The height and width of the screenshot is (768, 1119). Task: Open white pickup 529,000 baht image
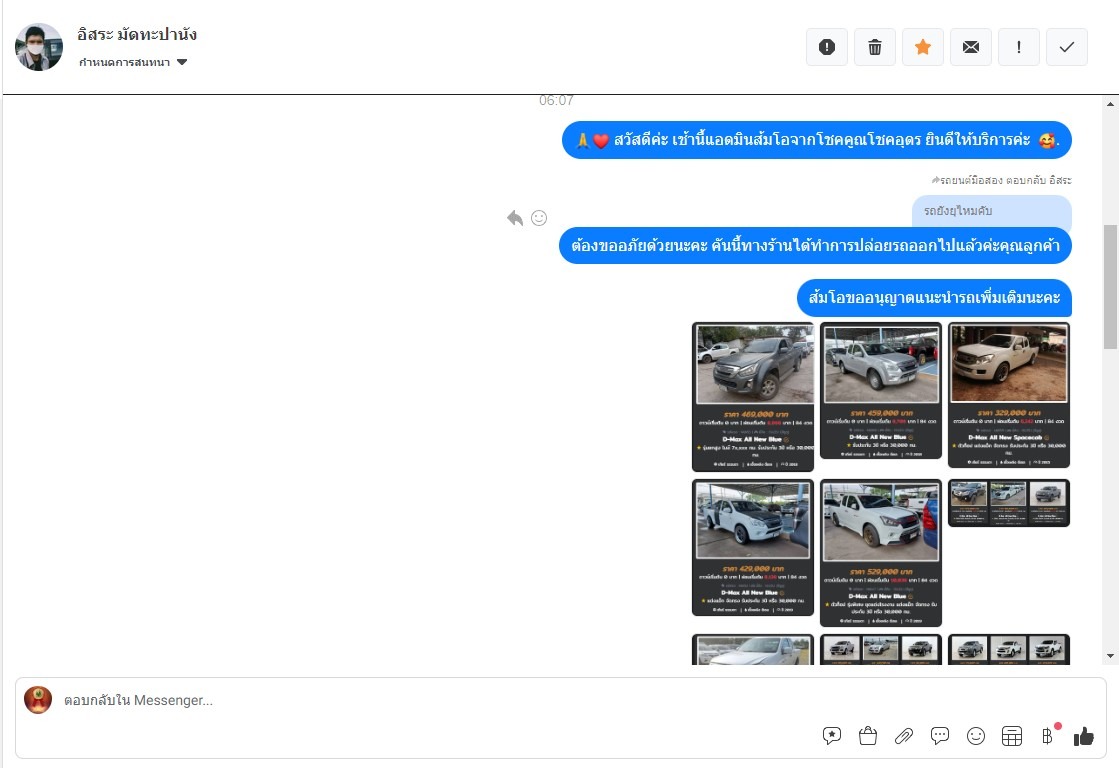881,552
